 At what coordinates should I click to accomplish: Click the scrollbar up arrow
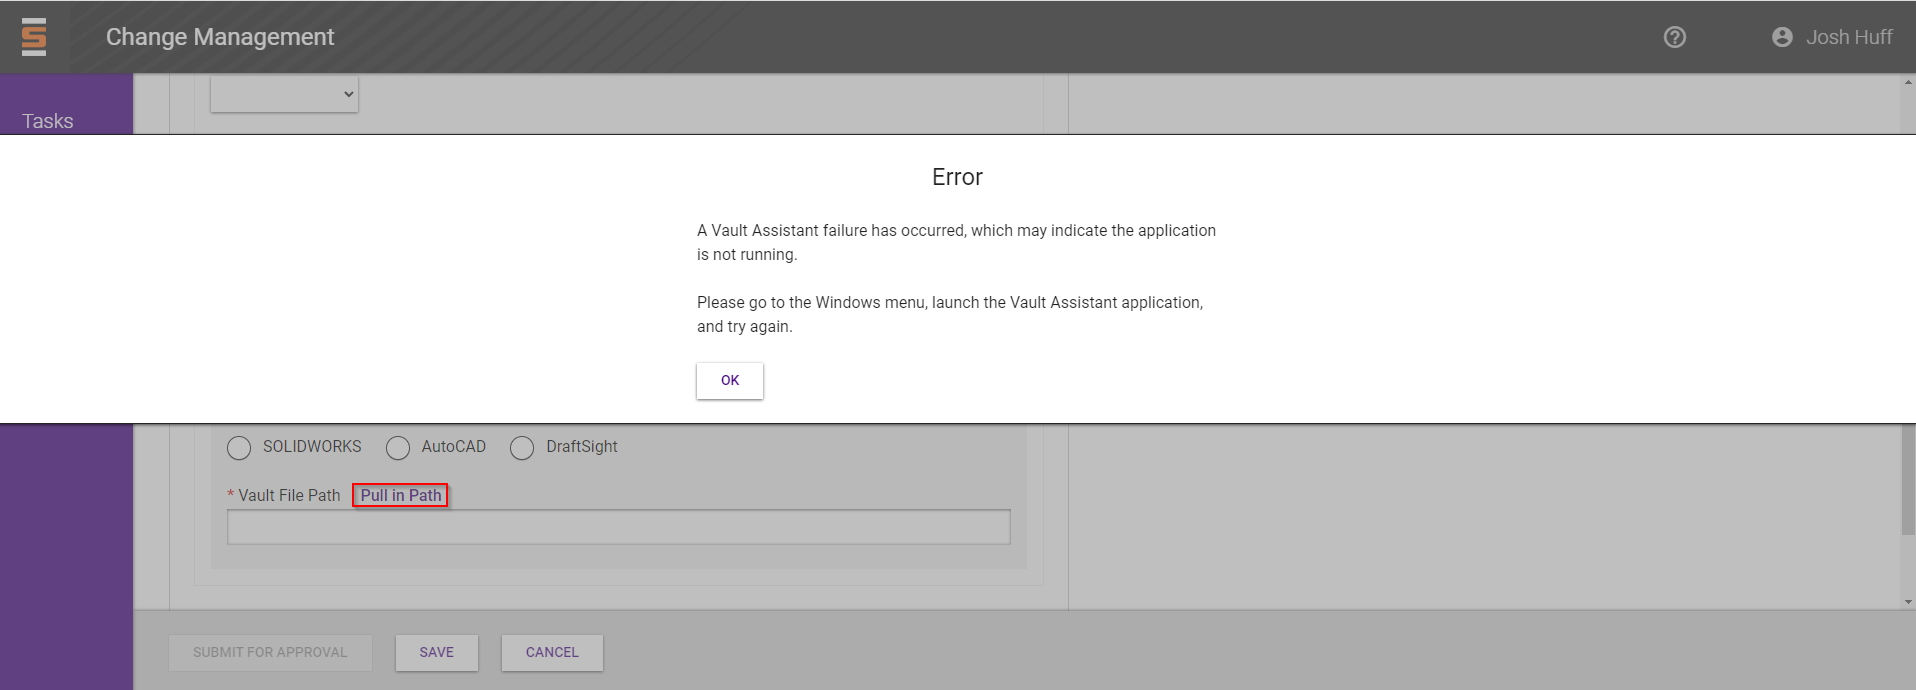pyautogui.click(x=1908, y=82)
